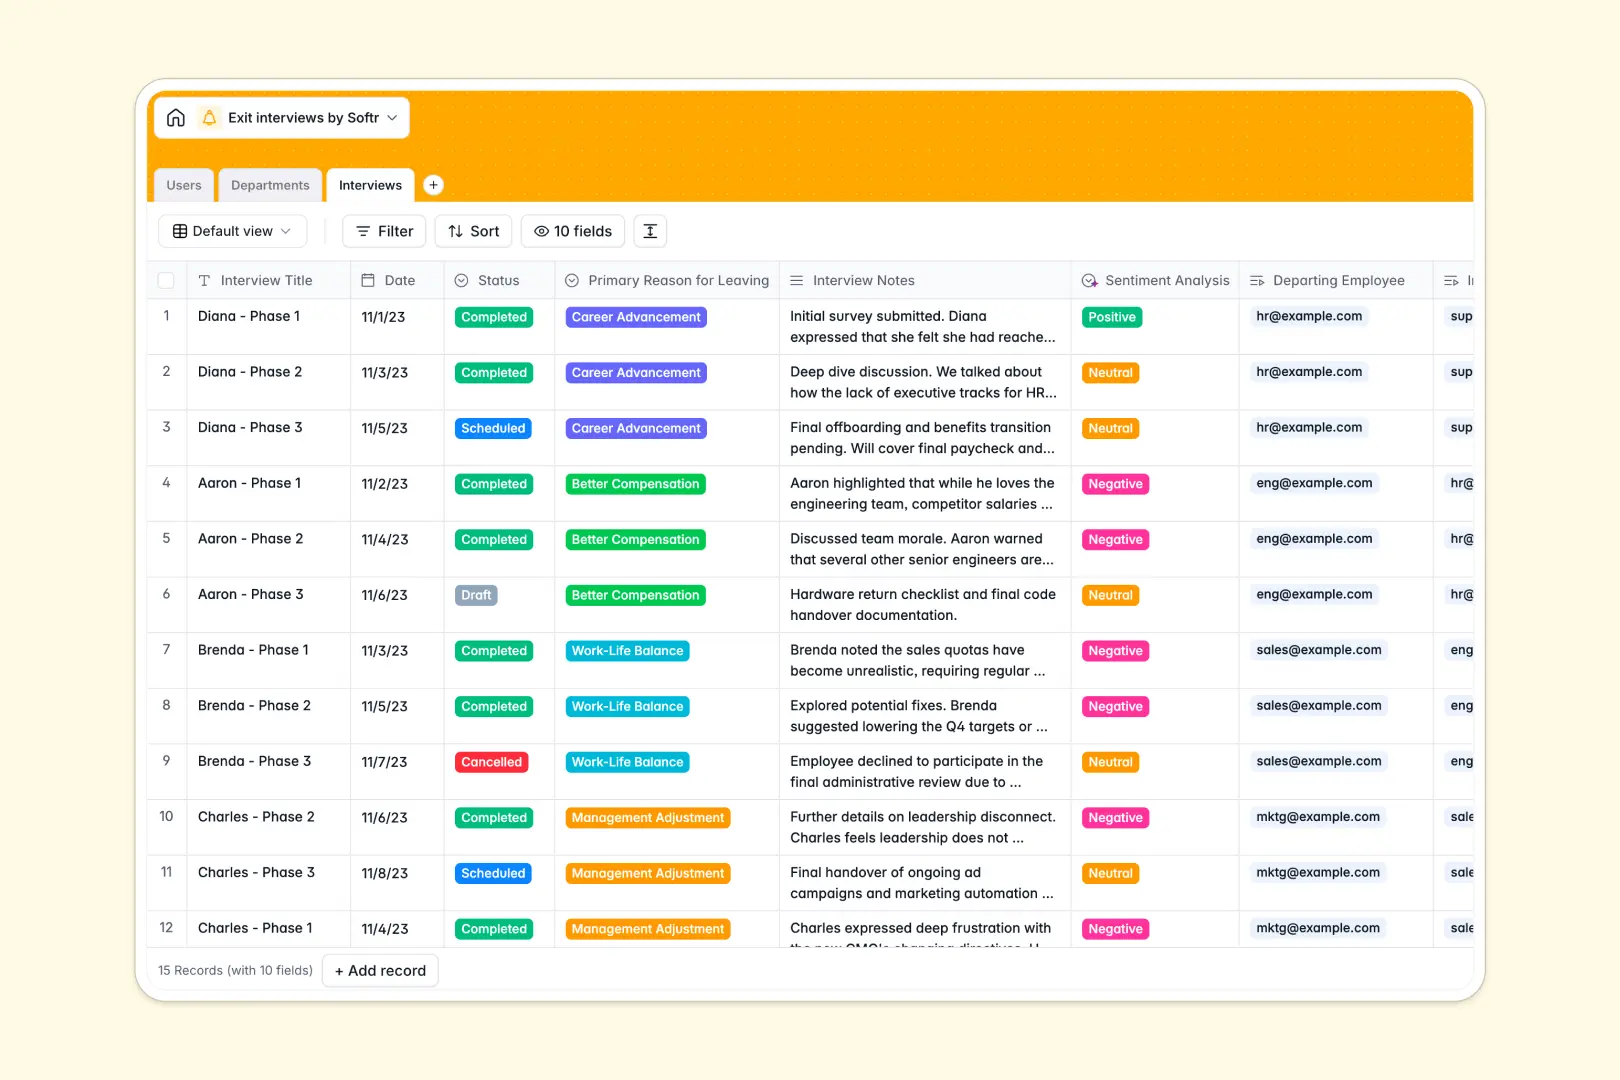Select the Sort arrows icon
The width and height of the screenshot is (1620, 1080).
(x=456, y=231)
